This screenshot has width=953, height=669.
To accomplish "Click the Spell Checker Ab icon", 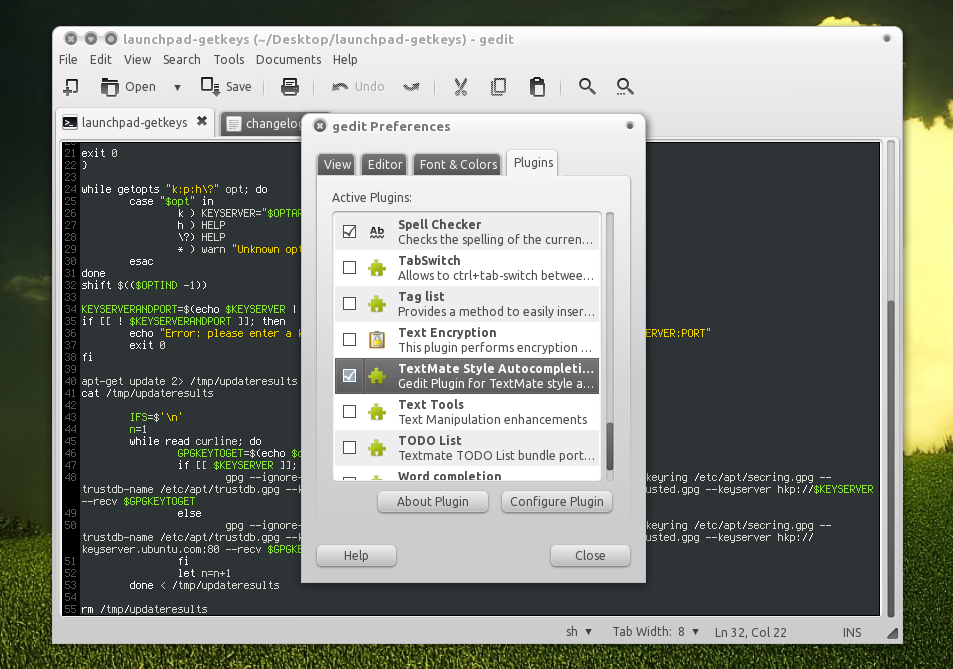I will (x=377, y=232).
